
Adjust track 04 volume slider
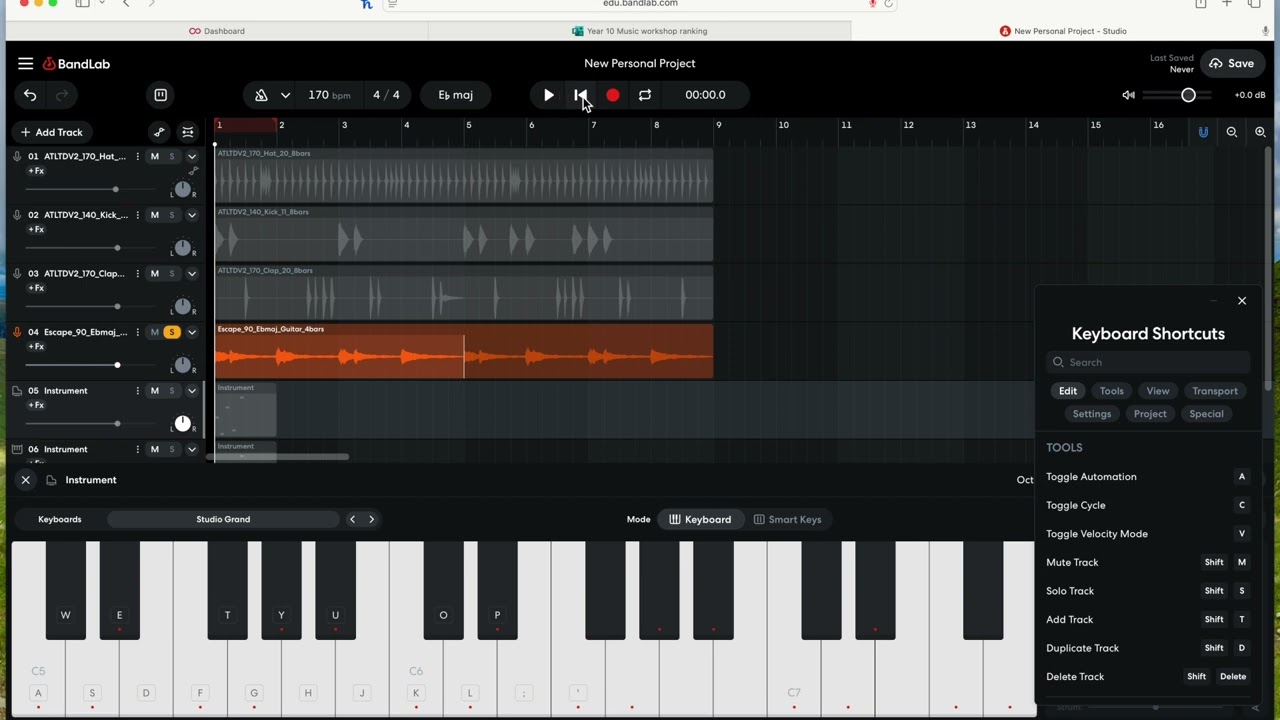[x=117, y=365]
